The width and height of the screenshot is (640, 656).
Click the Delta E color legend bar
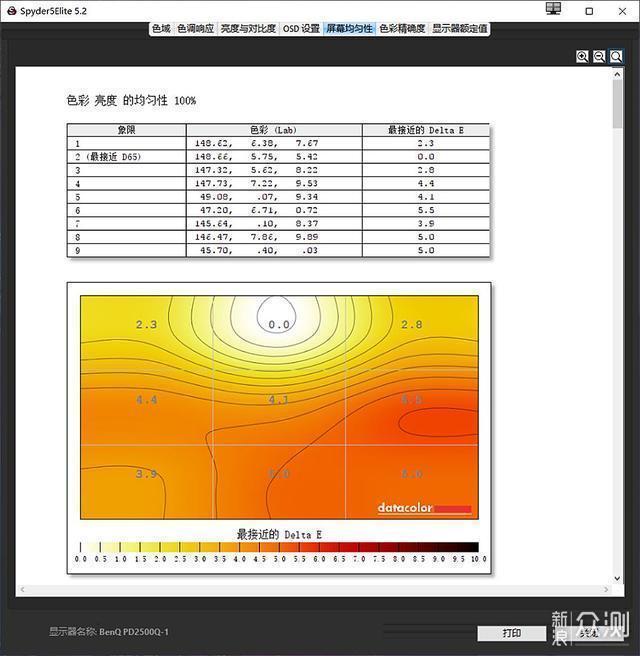(x=279, y=547)
